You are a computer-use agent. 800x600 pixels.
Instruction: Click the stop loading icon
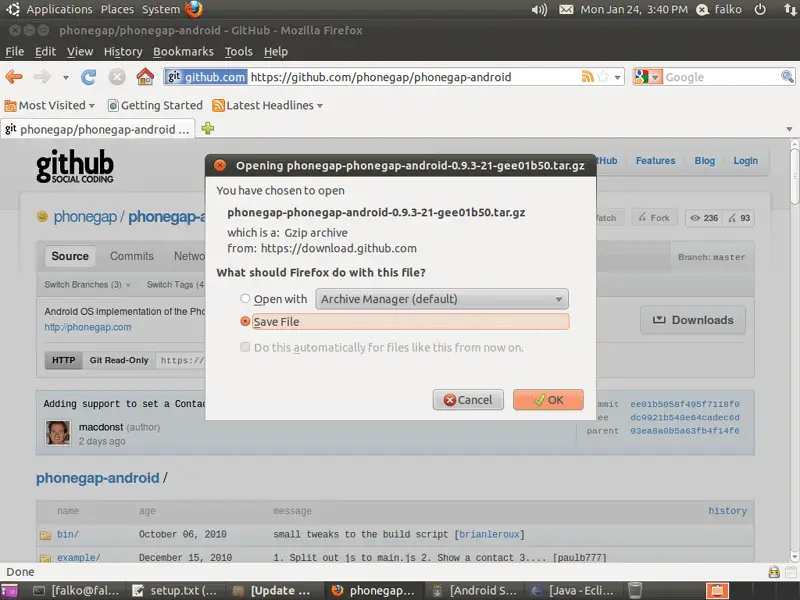pyautogui.click(x=117, y=77)
